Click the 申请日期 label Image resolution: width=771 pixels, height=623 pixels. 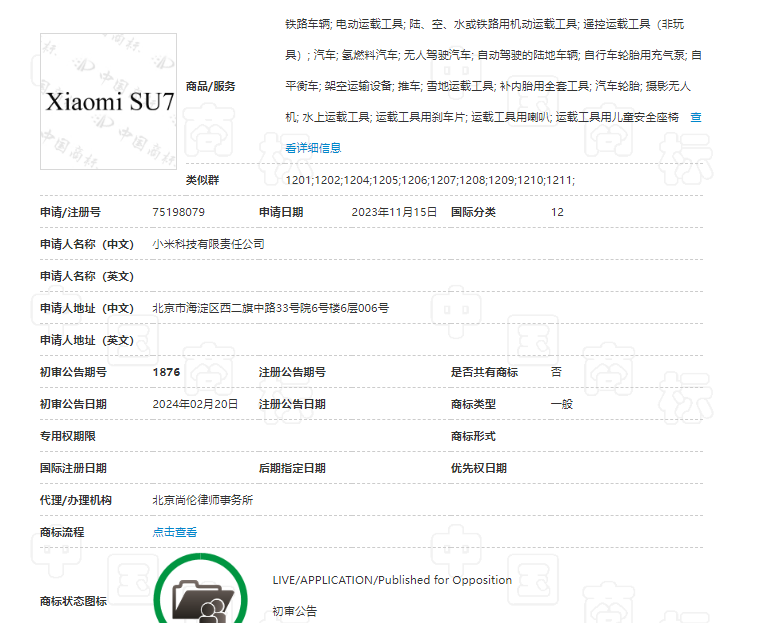tap(281, 212)
